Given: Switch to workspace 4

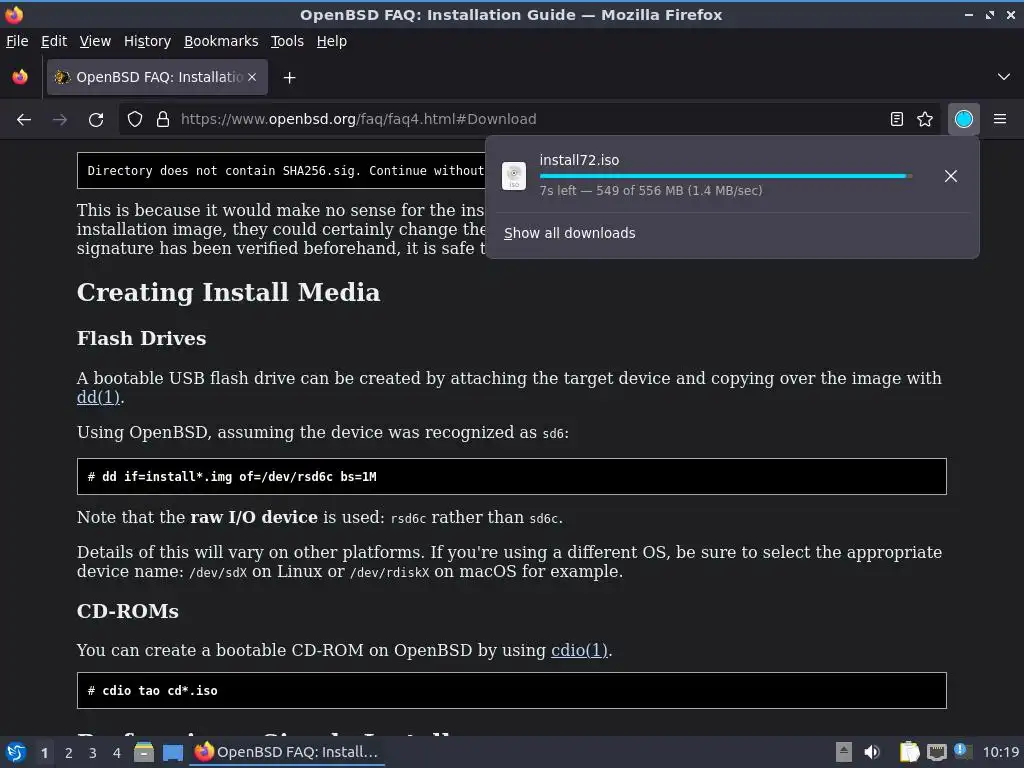Looking at the screenshot, I should 117,753.
